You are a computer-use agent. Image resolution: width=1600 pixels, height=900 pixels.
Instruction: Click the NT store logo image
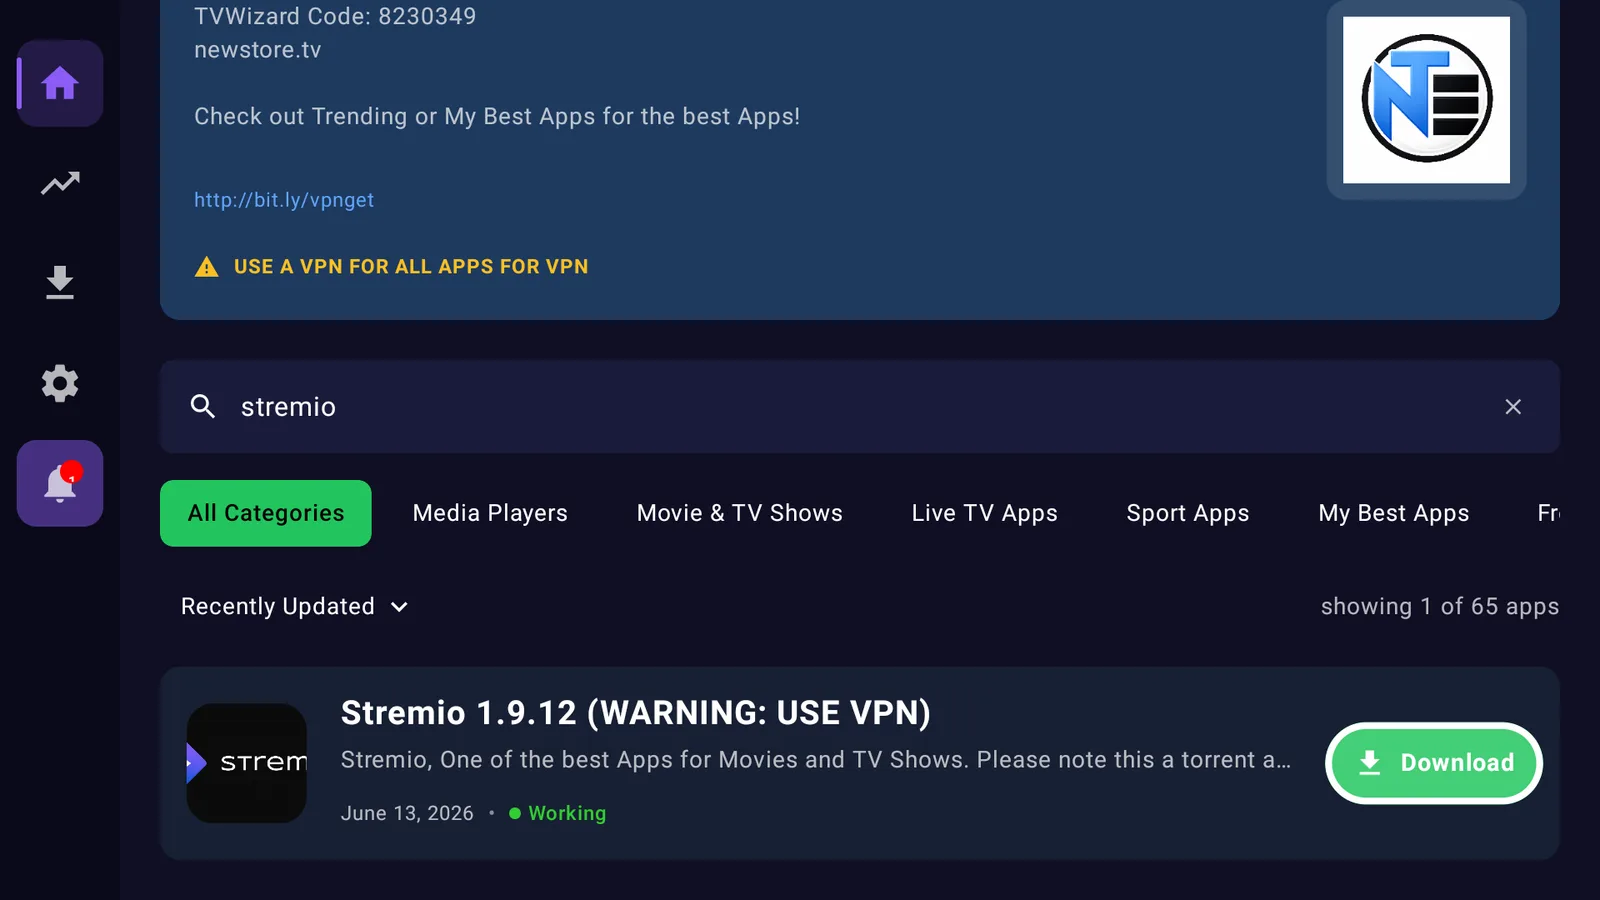pos(1426,100)
